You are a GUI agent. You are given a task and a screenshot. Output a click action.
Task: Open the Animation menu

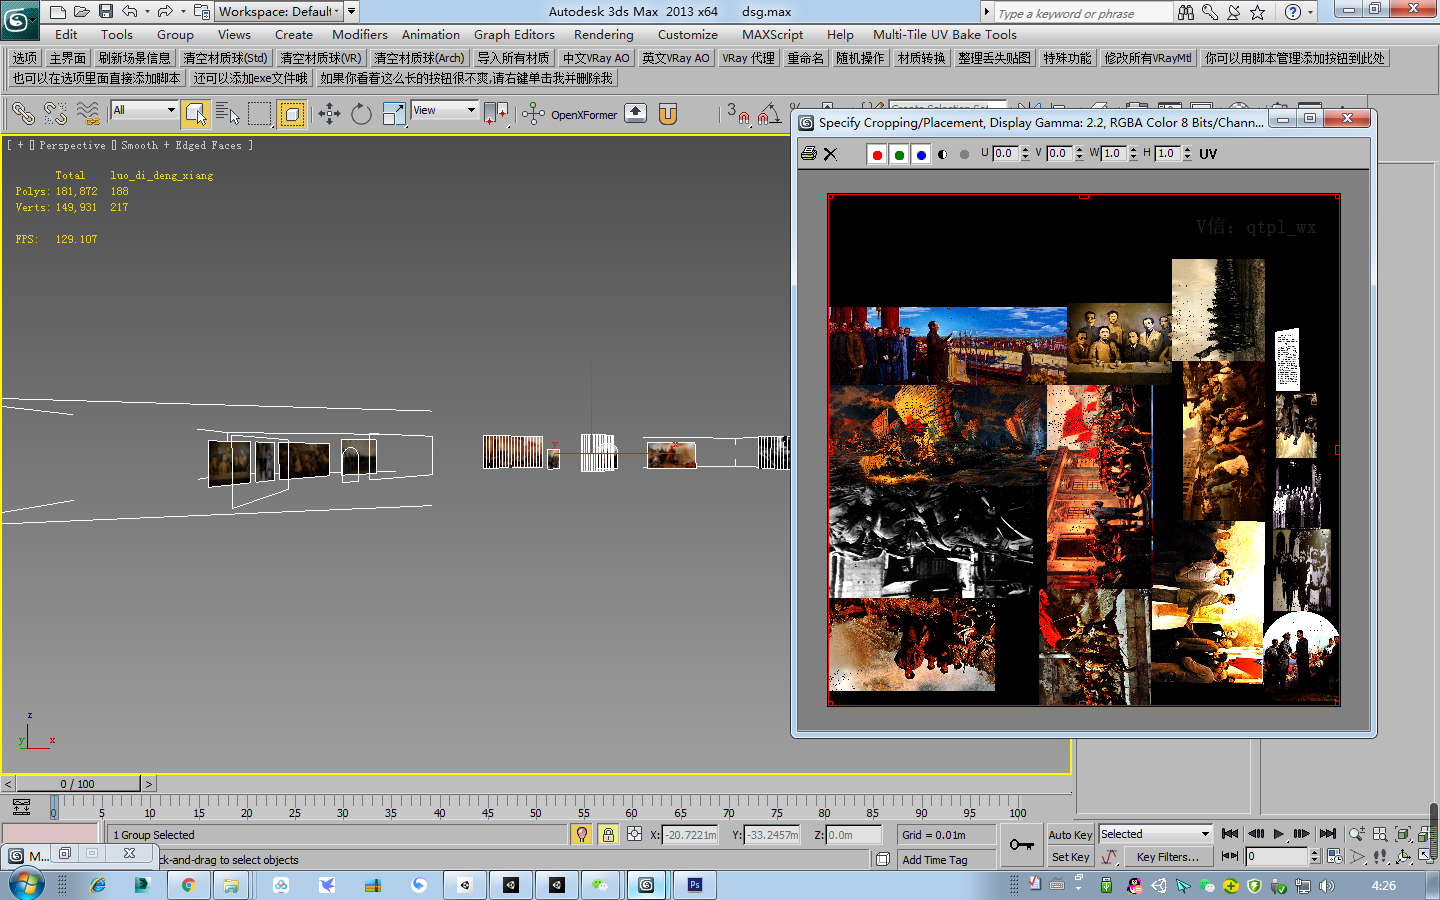431,34
